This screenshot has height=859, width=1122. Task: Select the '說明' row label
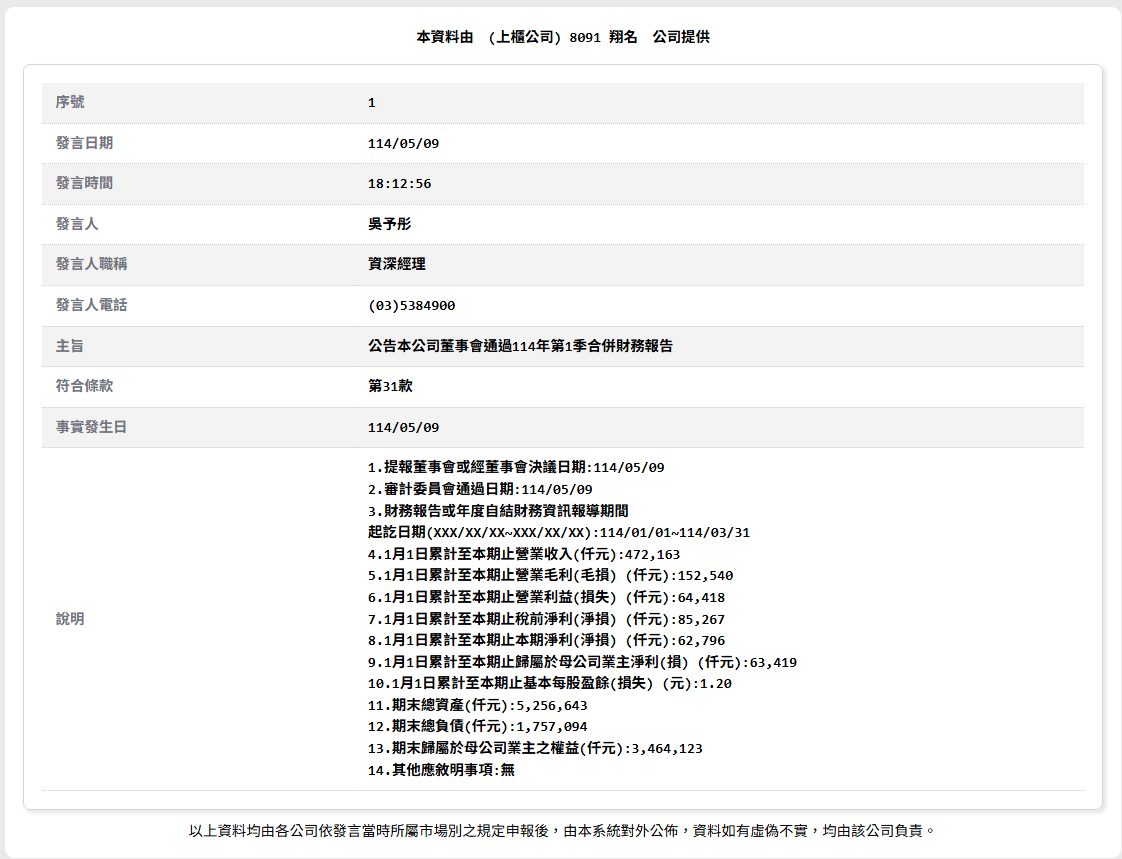point(70,618)
